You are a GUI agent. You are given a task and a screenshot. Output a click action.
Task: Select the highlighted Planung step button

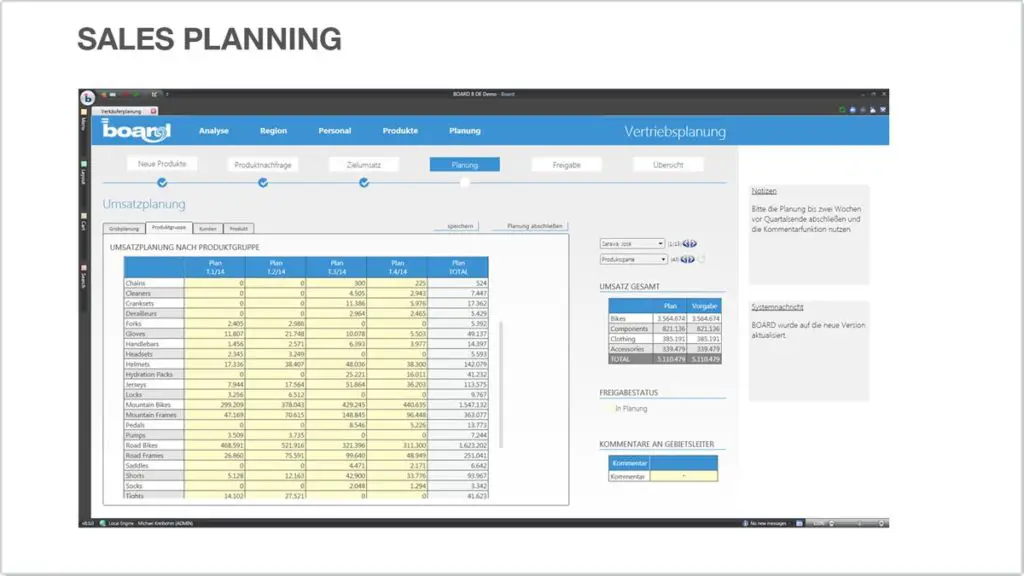click(x=464, y=165)
